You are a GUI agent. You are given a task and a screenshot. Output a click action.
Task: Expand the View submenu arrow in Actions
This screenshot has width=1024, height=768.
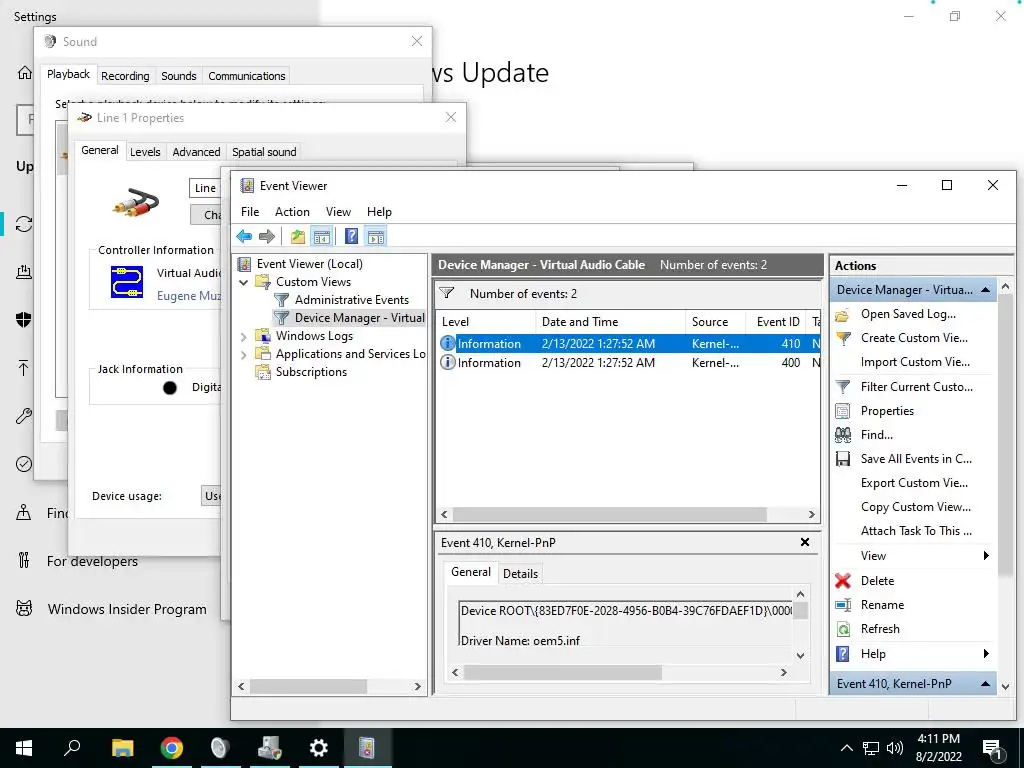click(986, 556)
